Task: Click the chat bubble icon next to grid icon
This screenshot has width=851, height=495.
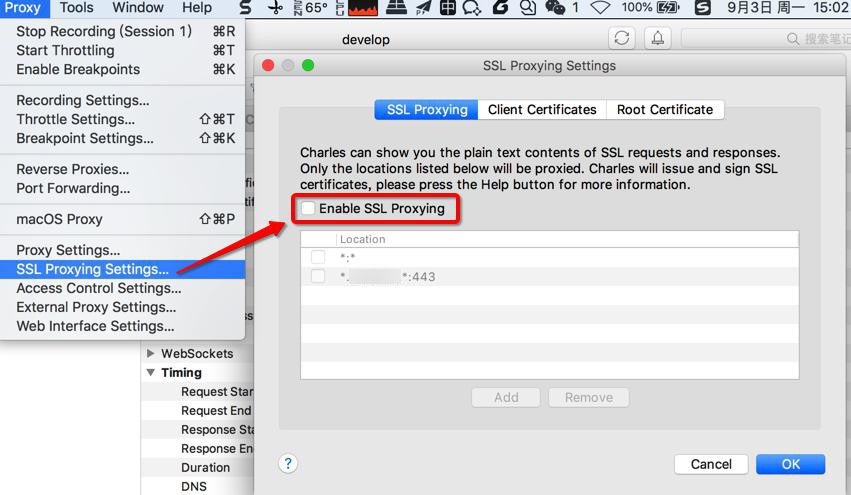Action: pyautogui.click(x=472, y=8)
